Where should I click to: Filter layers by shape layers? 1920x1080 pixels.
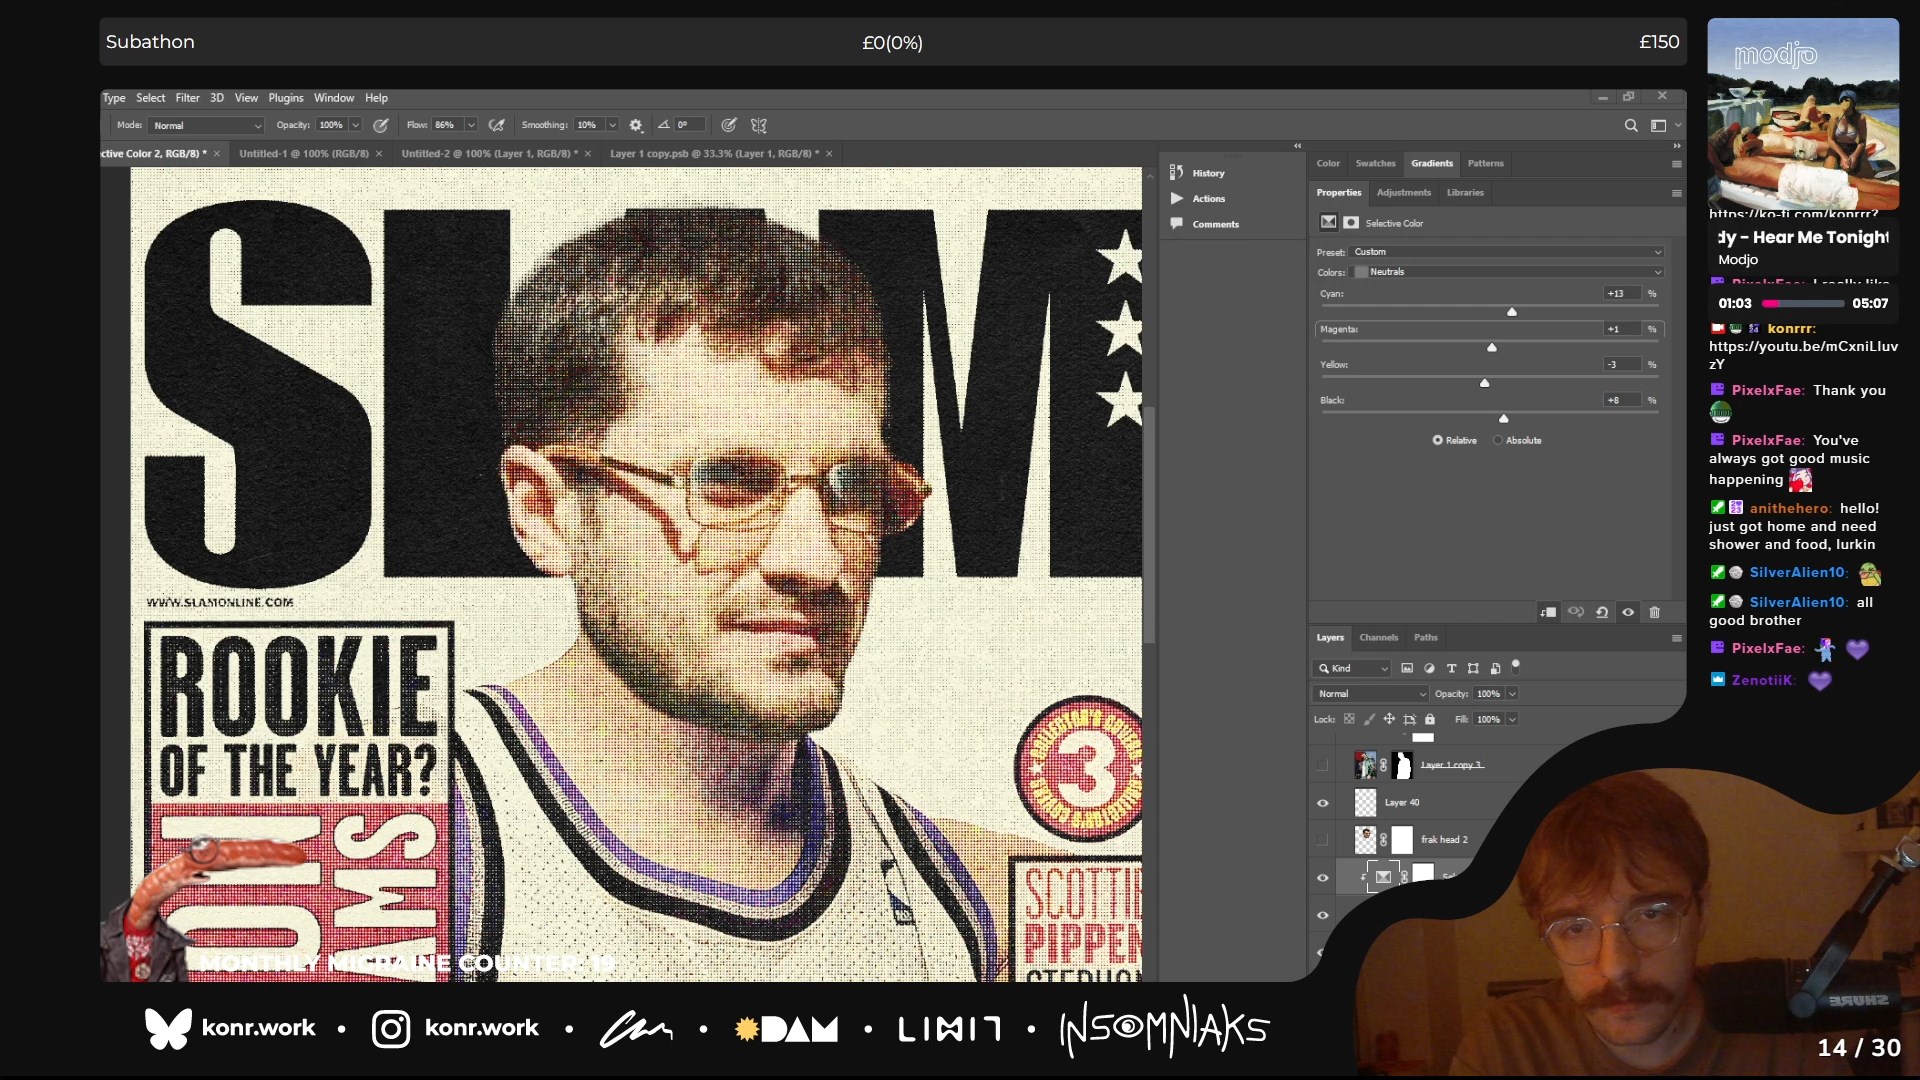click(x=1473, y=668)
